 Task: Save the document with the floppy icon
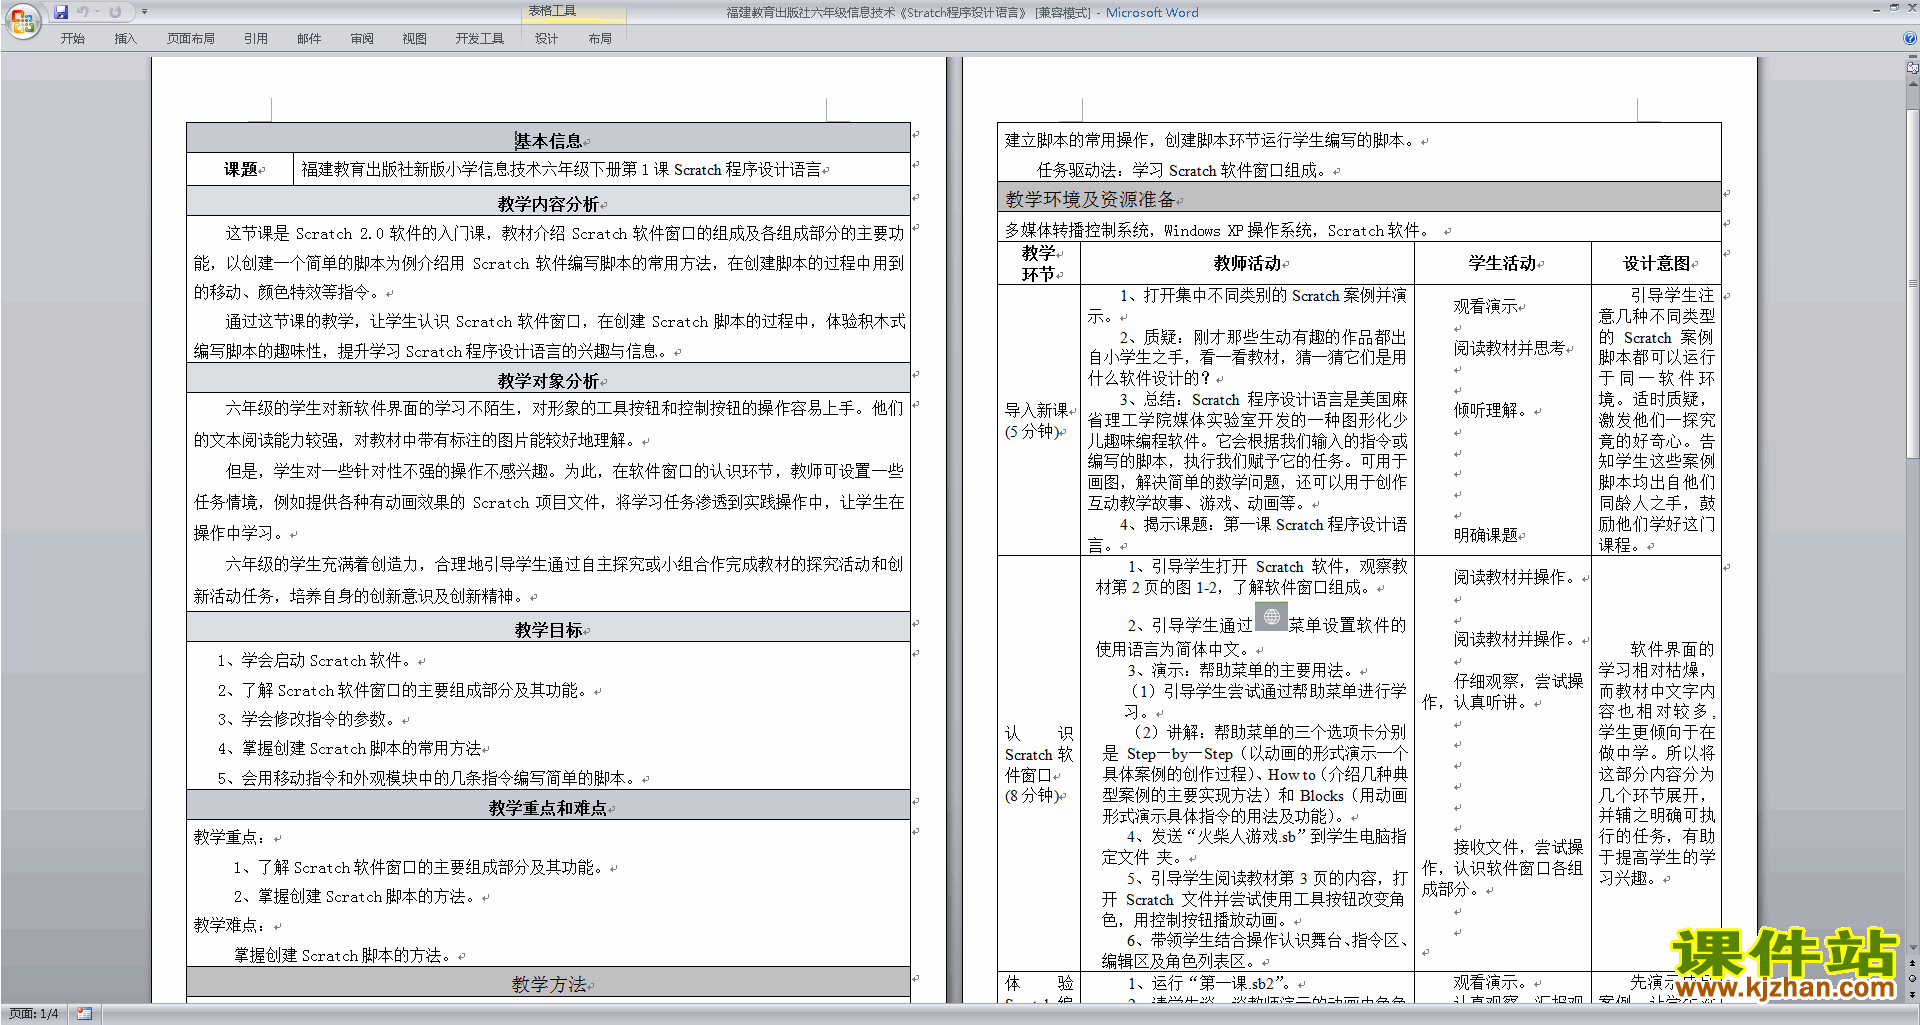[61, 12]
